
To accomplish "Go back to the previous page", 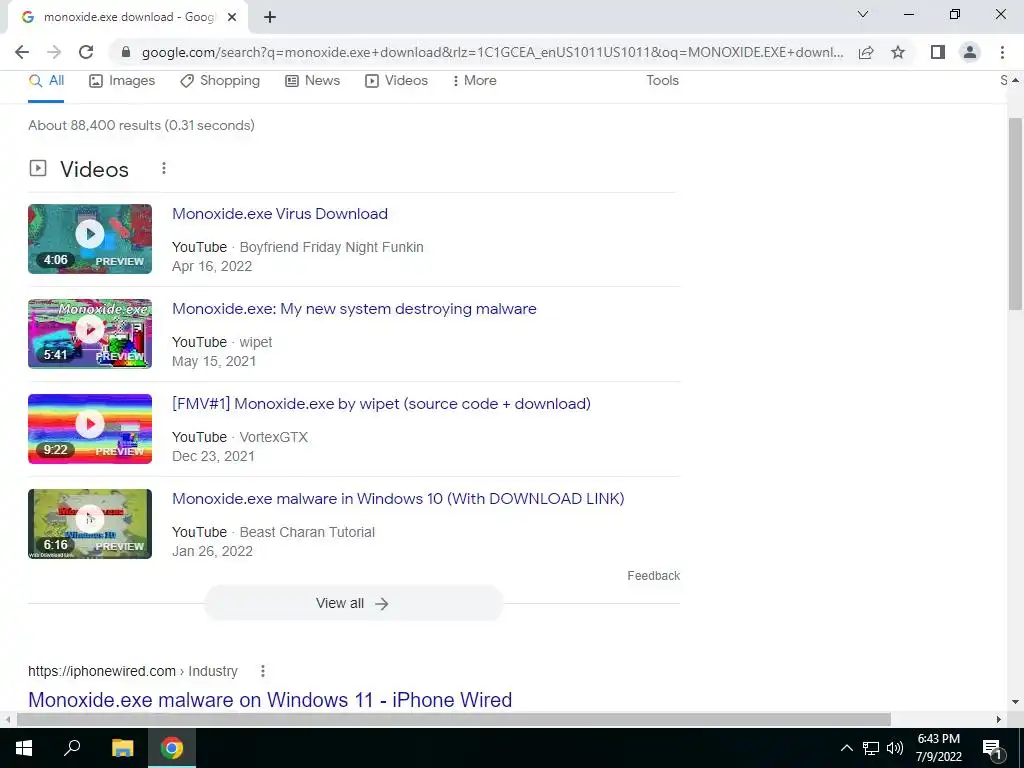I will click(x=22, y=52).
